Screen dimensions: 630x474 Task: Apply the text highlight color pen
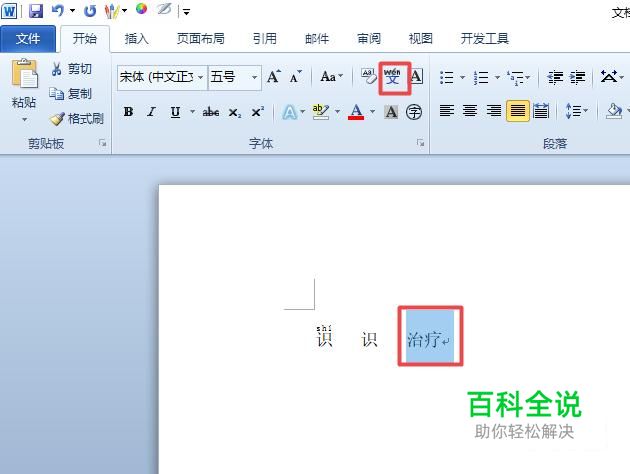(321, 112)
